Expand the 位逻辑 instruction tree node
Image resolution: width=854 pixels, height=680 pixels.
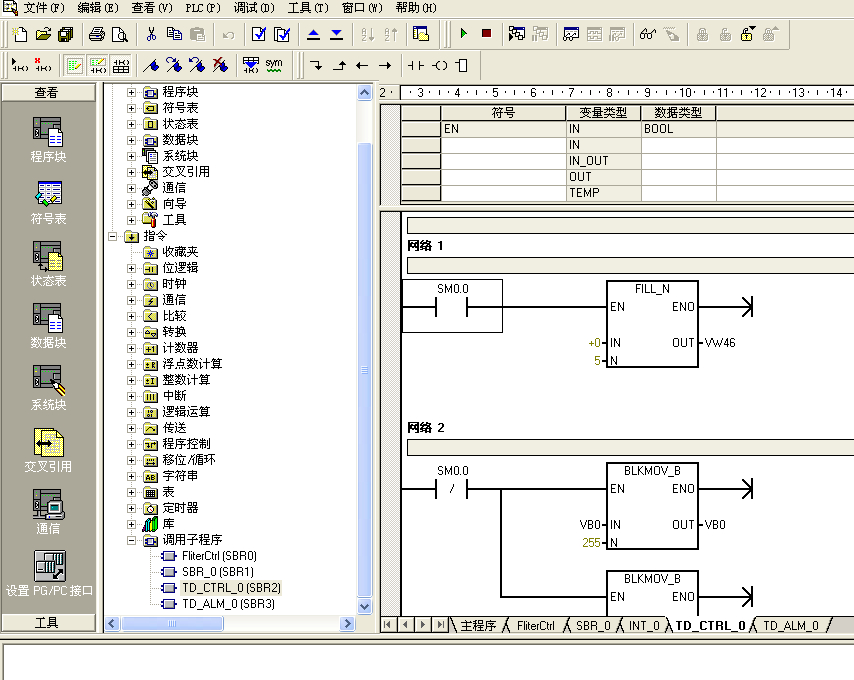click(132, 268)
